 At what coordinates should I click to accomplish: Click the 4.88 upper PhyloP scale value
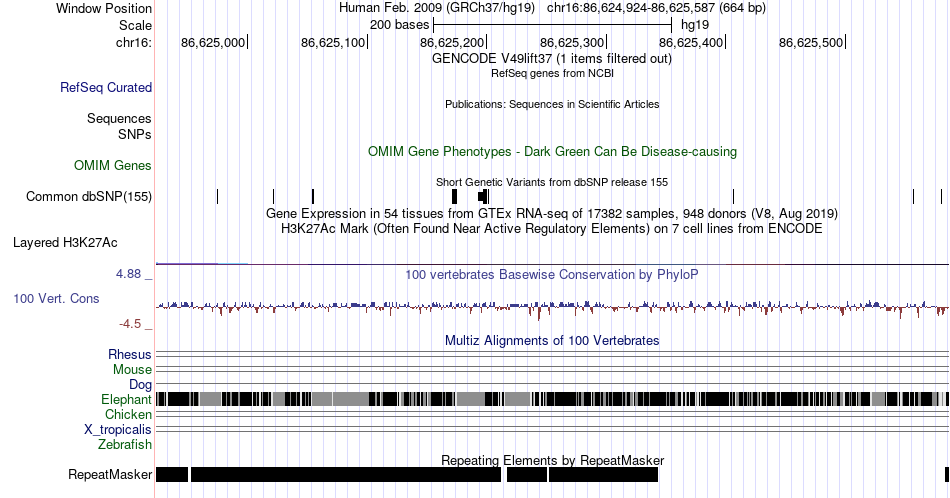tap(128, 274)
